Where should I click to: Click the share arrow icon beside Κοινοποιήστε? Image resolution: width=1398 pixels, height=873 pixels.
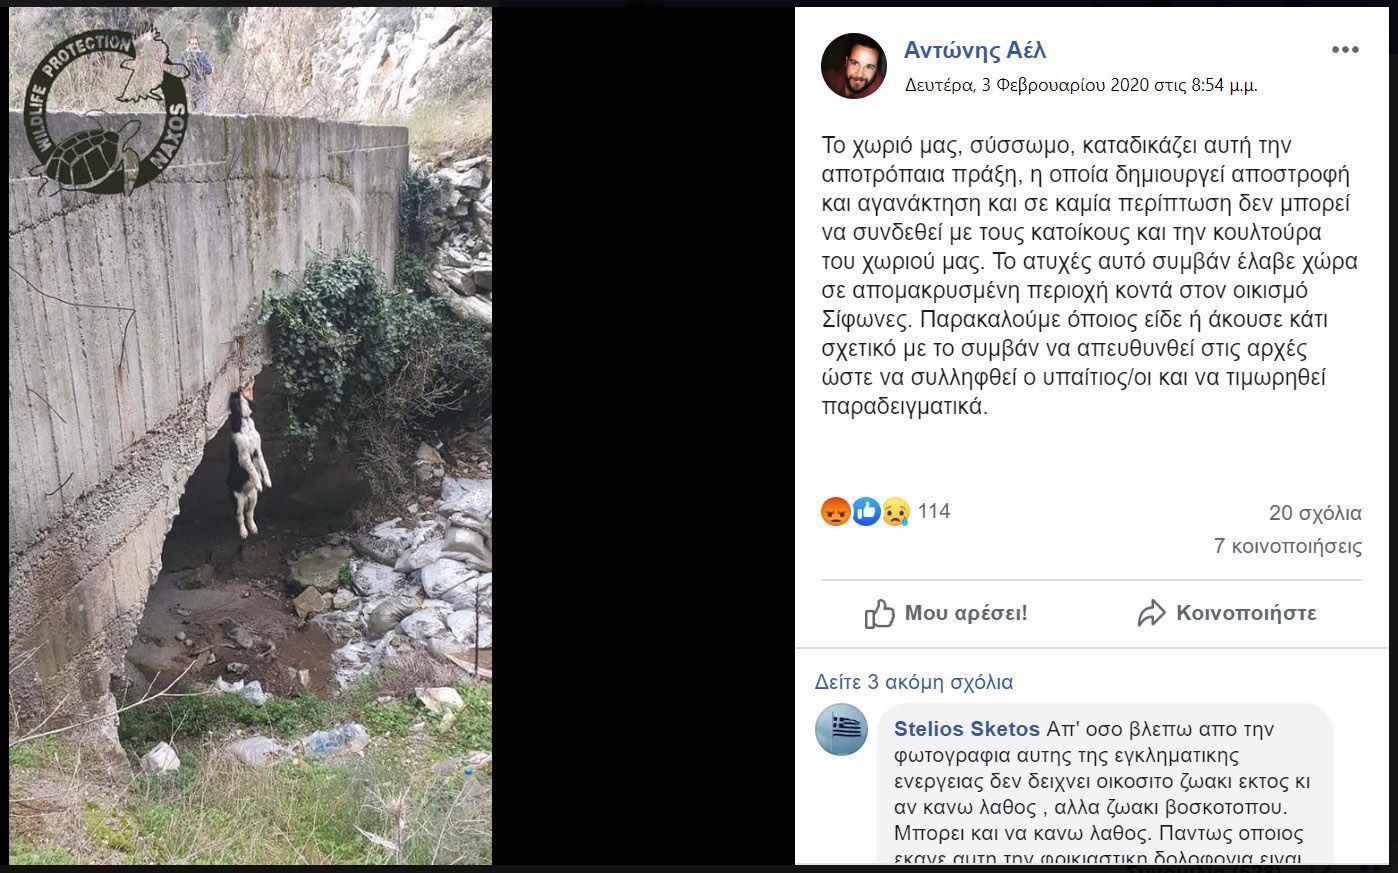coord(1152,613)
